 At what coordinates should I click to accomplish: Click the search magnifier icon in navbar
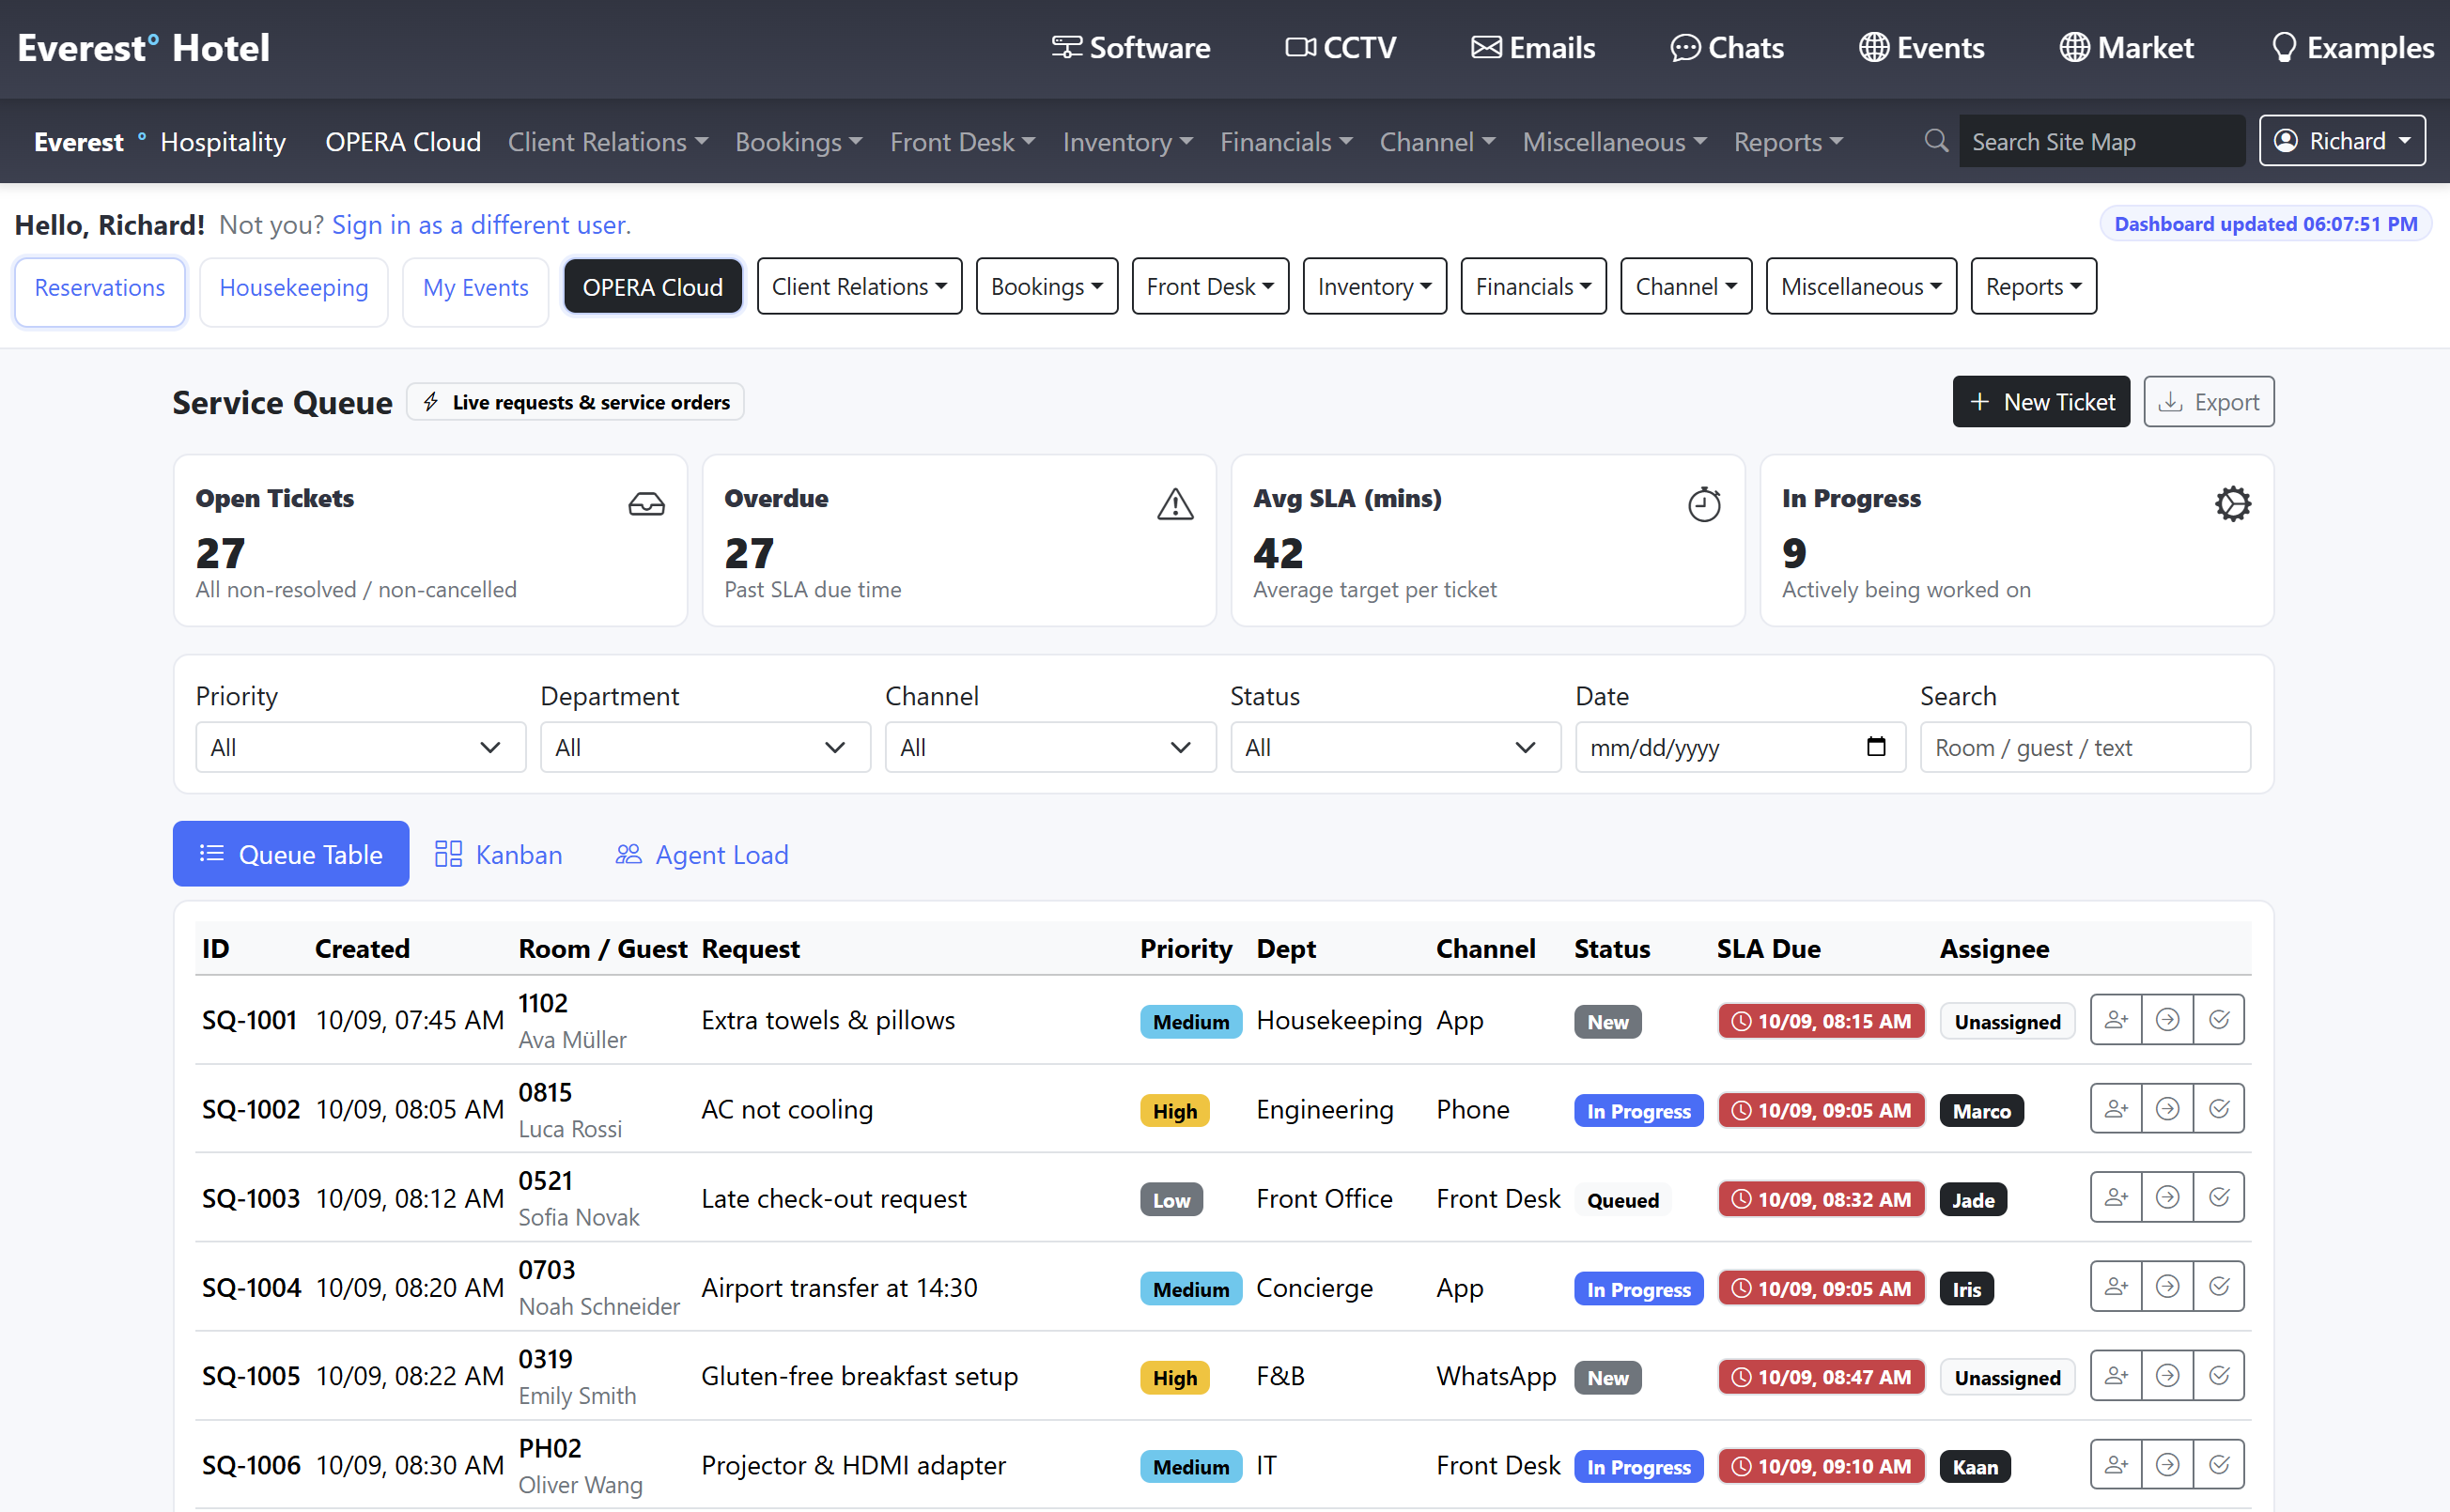point(1936,141)
